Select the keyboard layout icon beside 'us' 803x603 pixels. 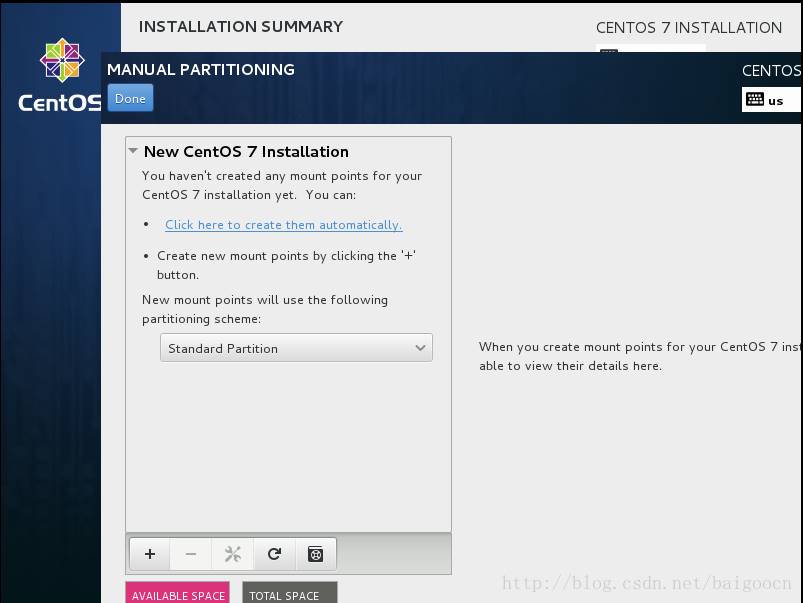pos(754,99)
